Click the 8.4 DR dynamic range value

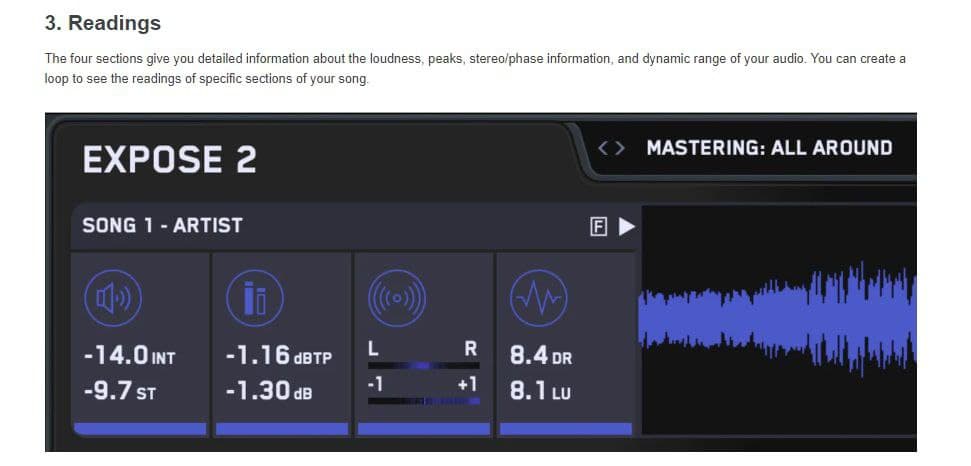point(541,356)
